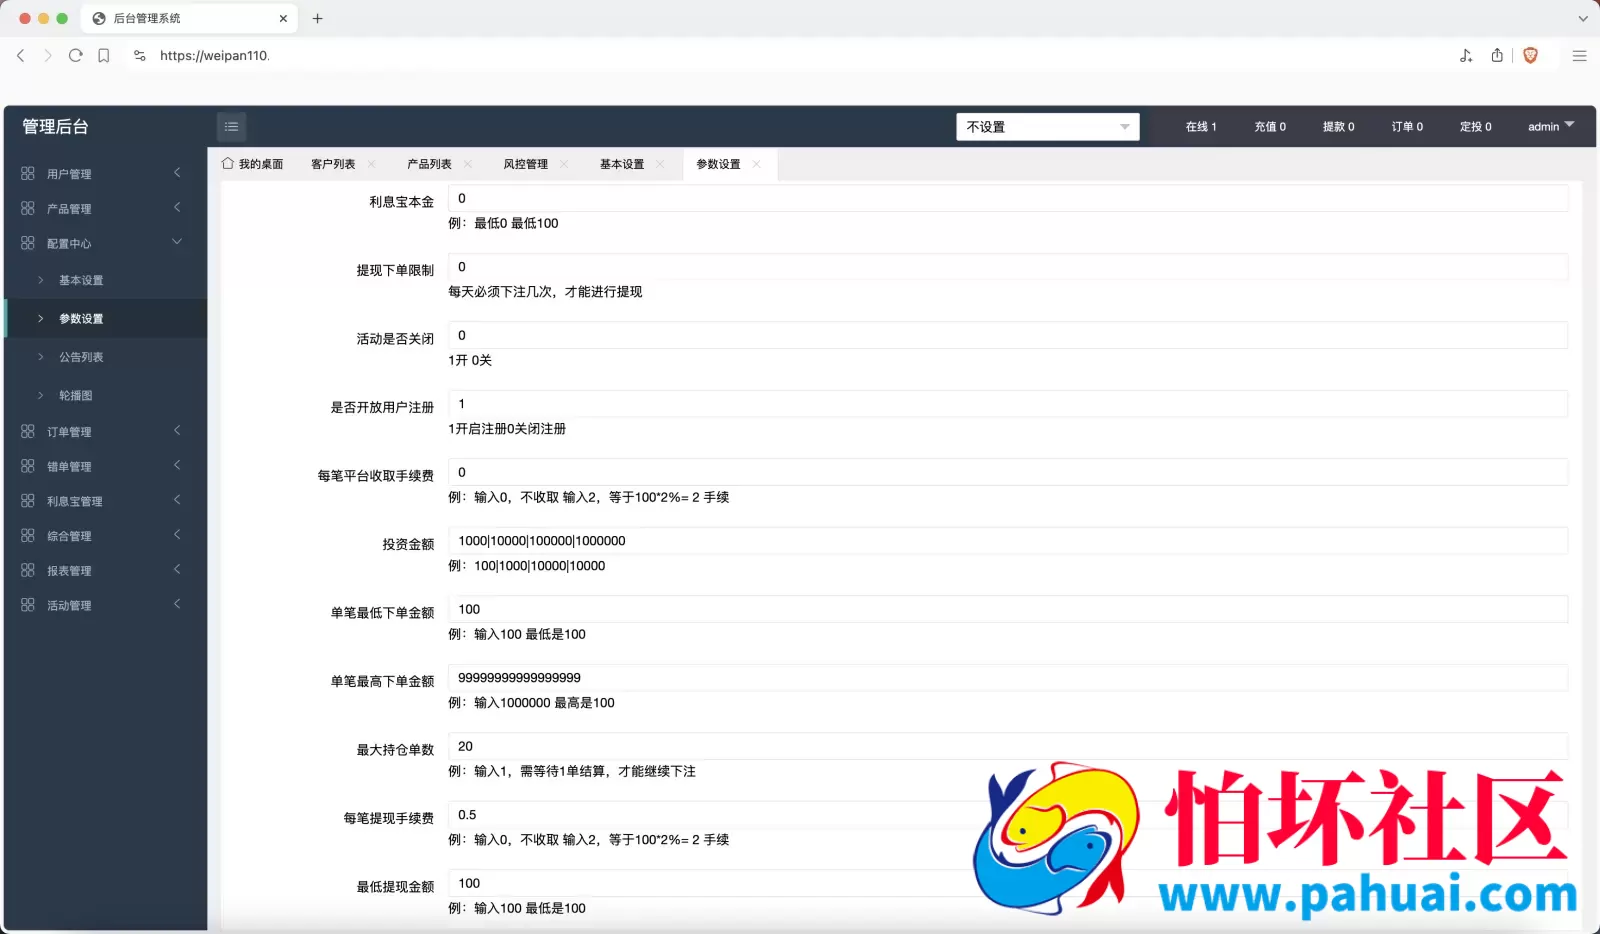1600x934 pixels.
Task: Click 定投 0 header link
Action: pyautogui.click(x=1475, y=127)
